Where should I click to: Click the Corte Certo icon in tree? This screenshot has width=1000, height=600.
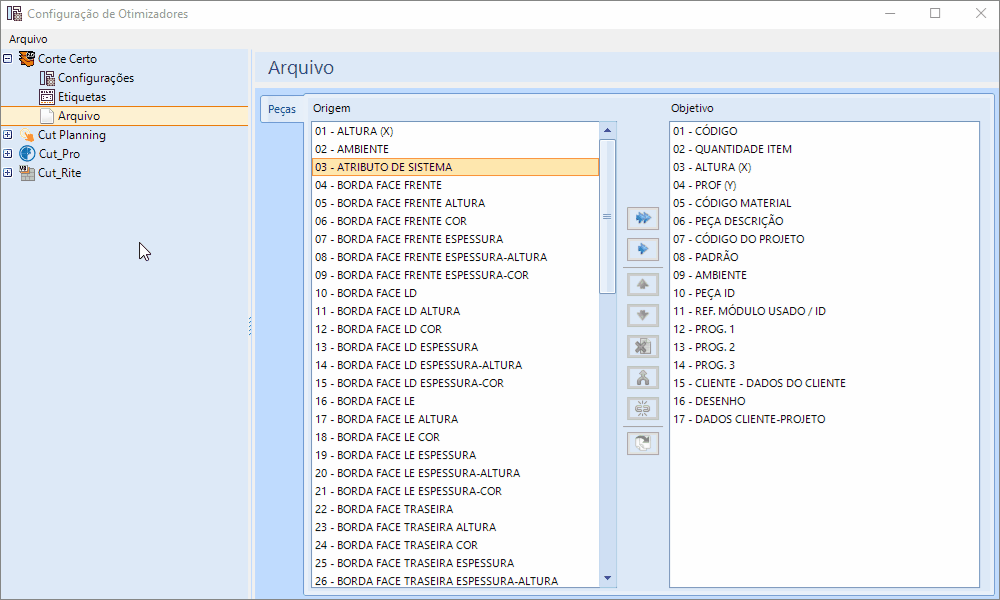[27, 59]
